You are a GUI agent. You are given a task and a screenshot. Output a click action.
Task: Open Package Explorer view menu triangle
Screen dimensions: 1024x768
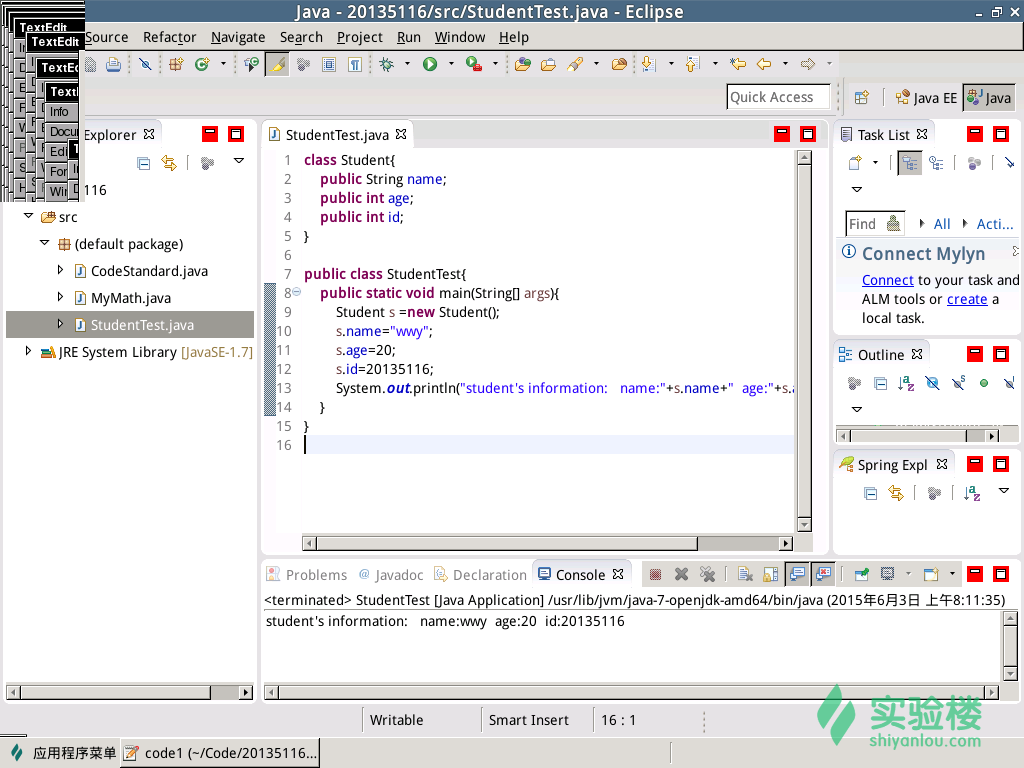pyautogui.click(x=239, y=161)
